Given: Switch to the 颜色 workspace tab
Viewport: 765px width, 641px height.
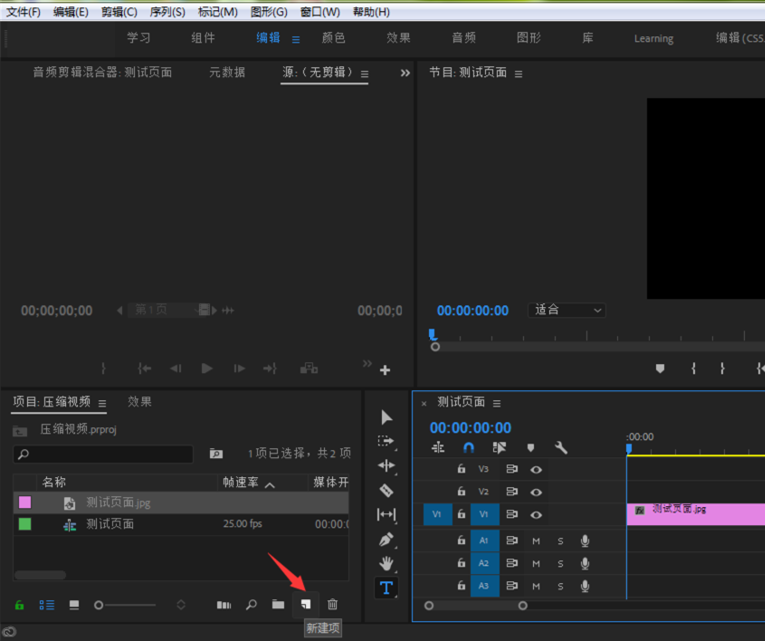Looking at the screenshot, I should [x=333, y=38].
